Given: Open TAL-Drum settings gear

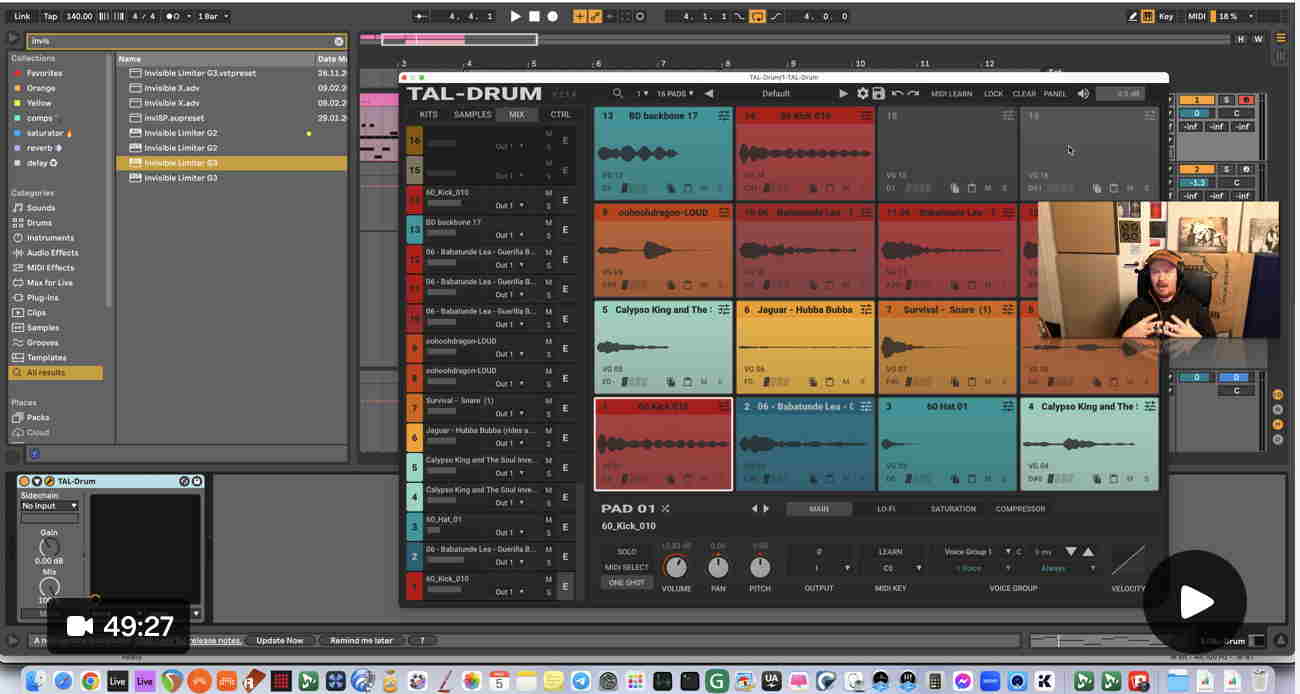Looking at the screenshot, I should (862, 94).
